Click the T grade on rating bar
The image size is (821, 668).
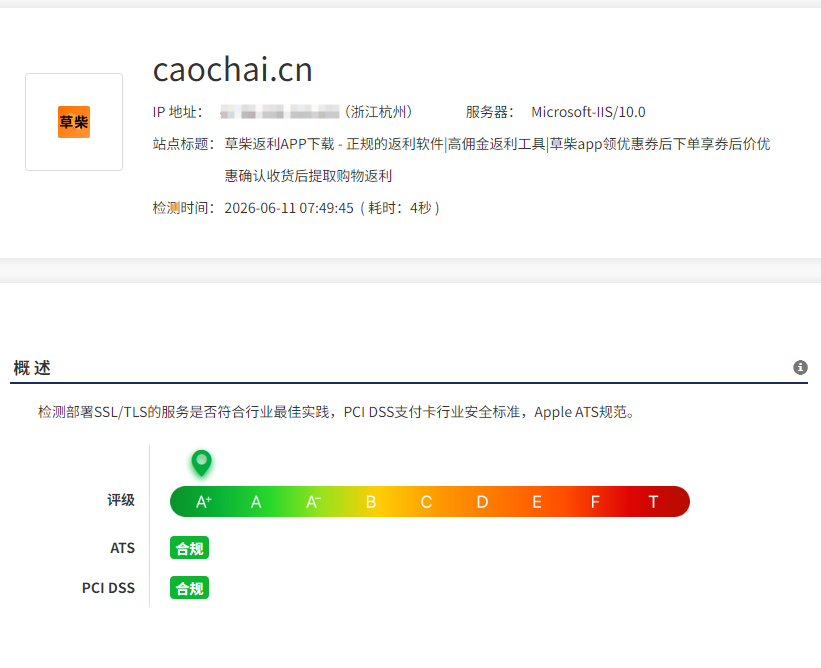click(x=653, y=502)
